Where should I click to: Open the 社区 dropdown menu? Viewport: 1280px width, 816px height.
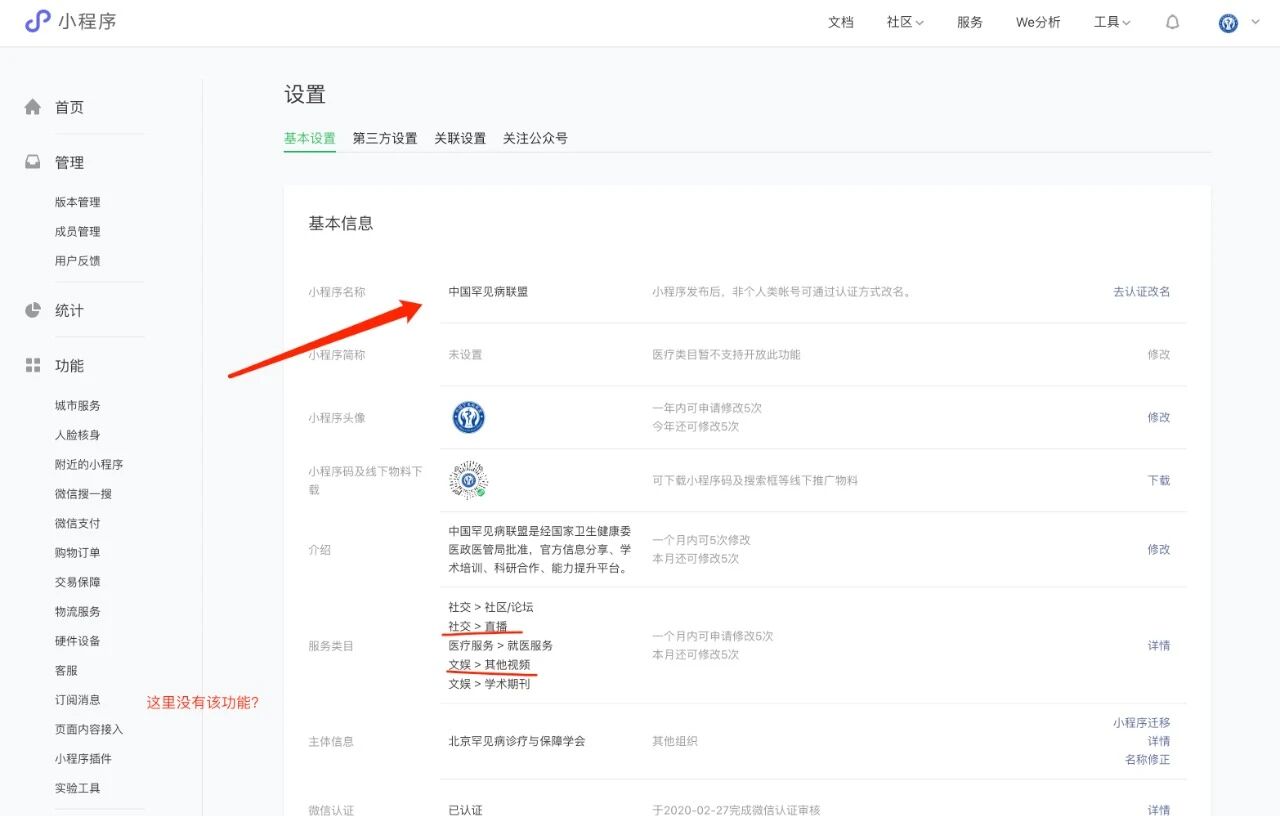[x=905, y=22]
